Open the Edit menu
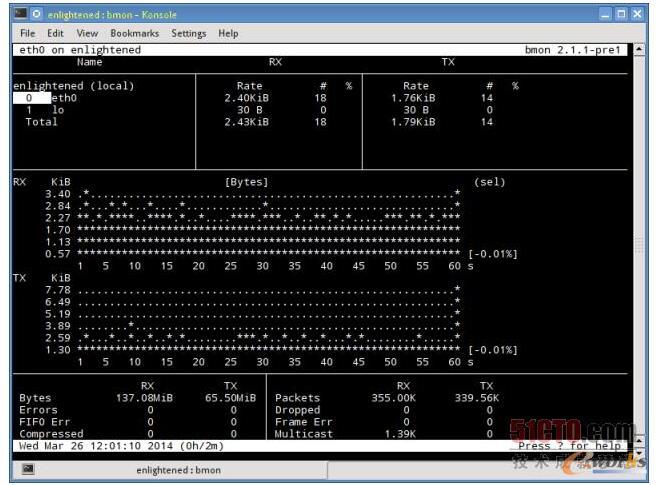 click(x=55, y=33)
